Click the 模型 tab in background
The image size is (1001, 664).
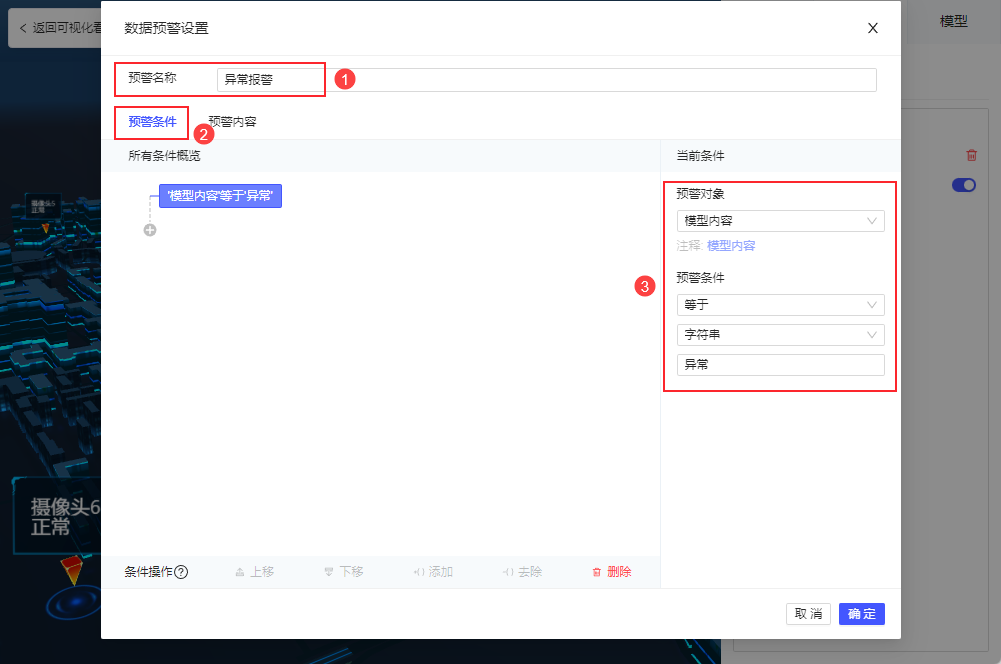coord(954,21)
